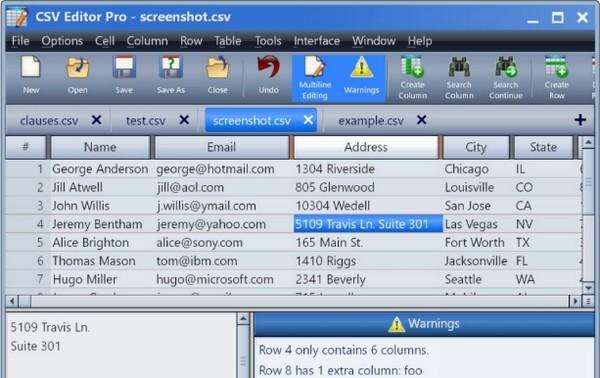Undo the last action via Undo icon
600x378 pixels.
coord(268,76)
